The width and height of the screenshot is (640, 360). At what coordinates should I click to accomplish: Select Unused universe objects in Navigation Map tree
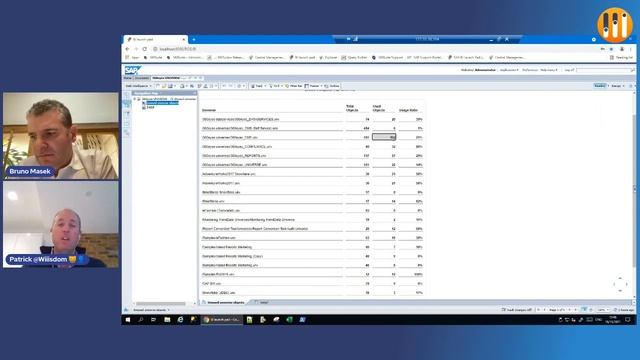click(x=162, y=103)
